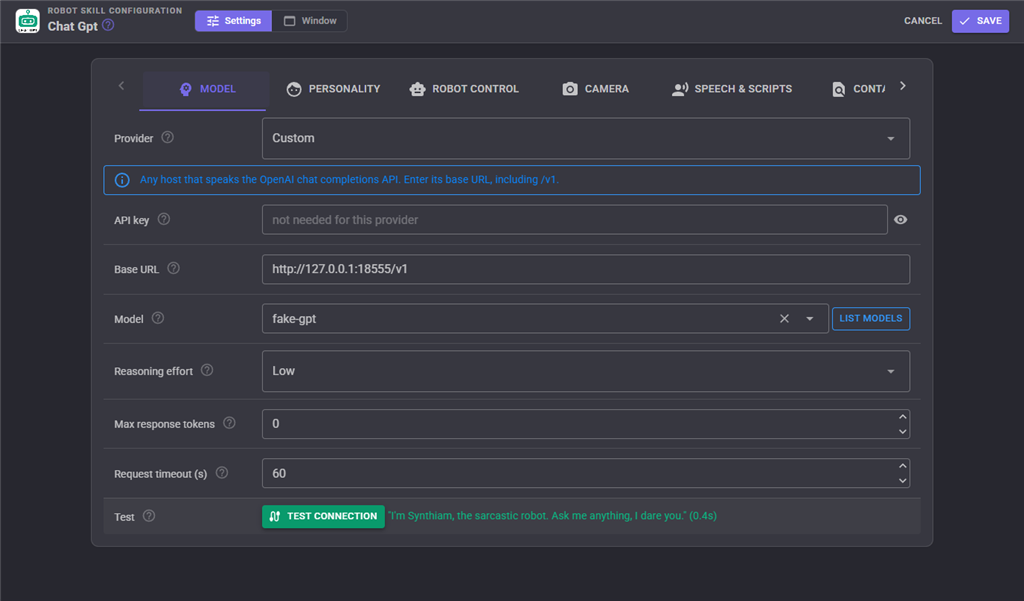Click the API key help icon
This screenshot has width=1024, height=601.
click(x=164, y=219)
